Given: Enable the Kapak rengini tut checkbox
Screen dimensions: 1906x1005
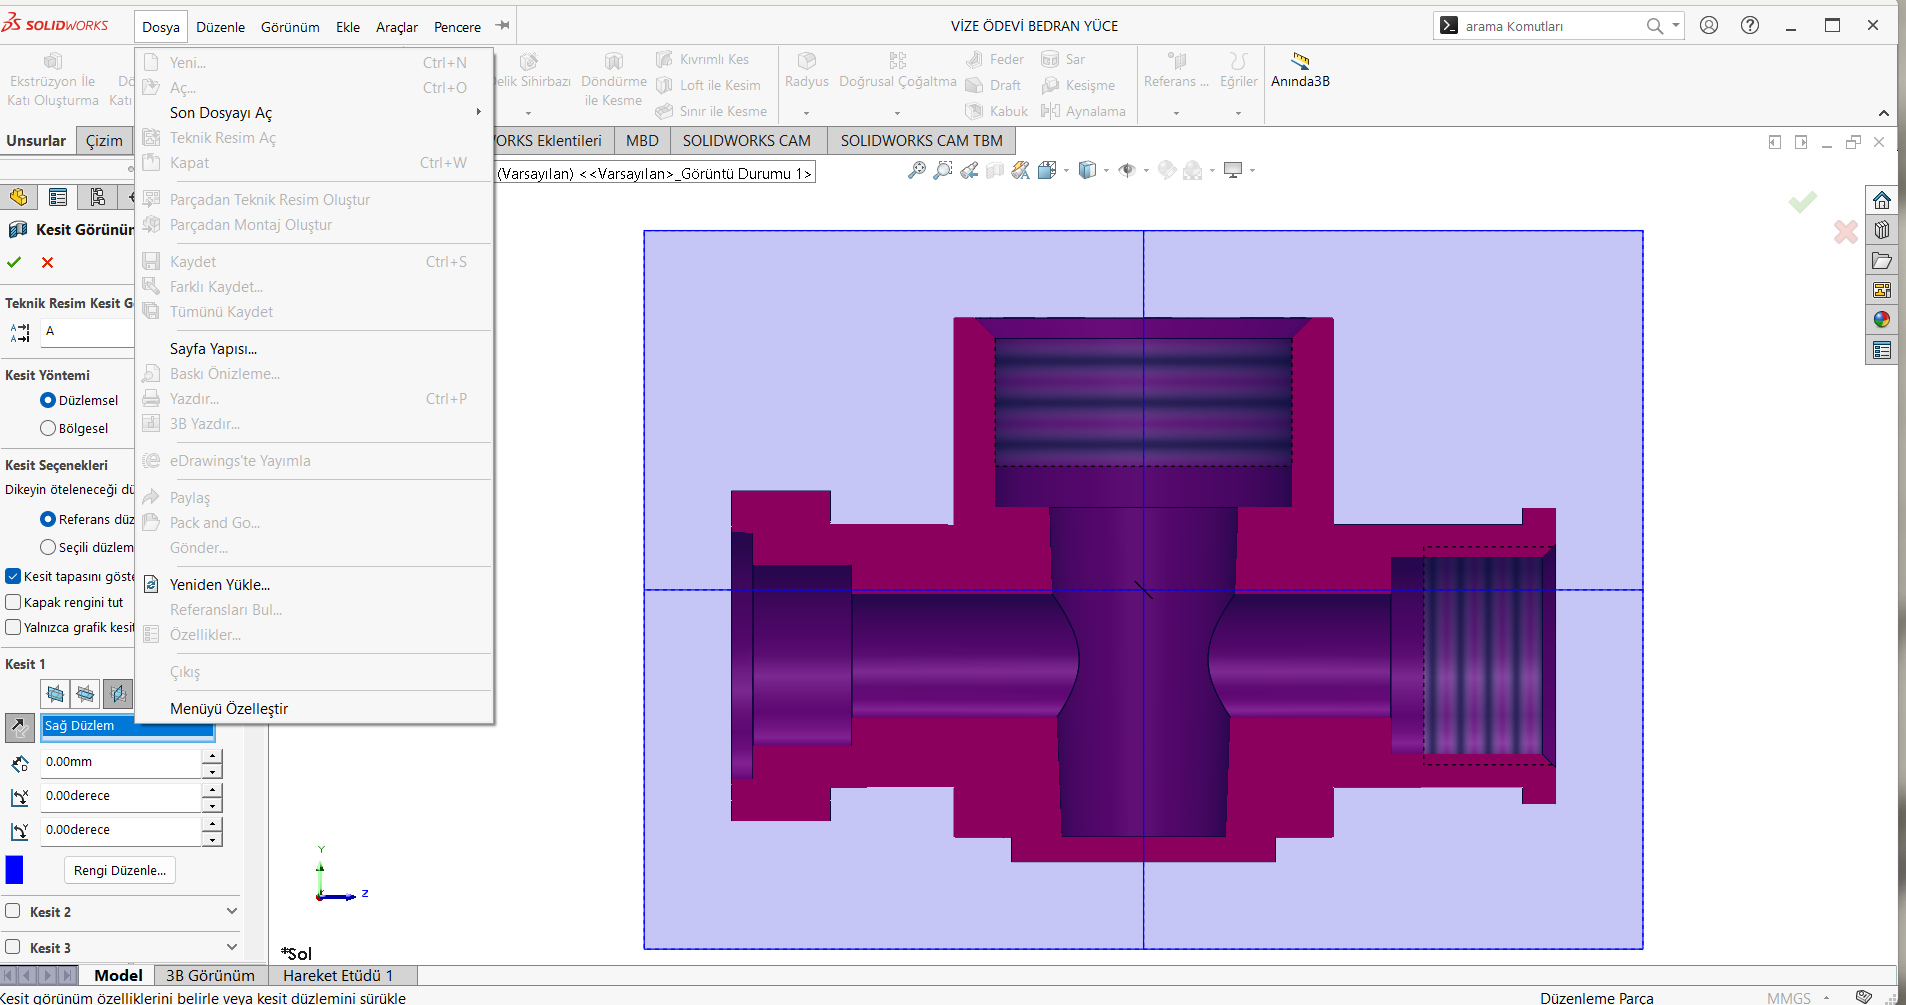Looking at the screenshot, I should tap(14, 602).
